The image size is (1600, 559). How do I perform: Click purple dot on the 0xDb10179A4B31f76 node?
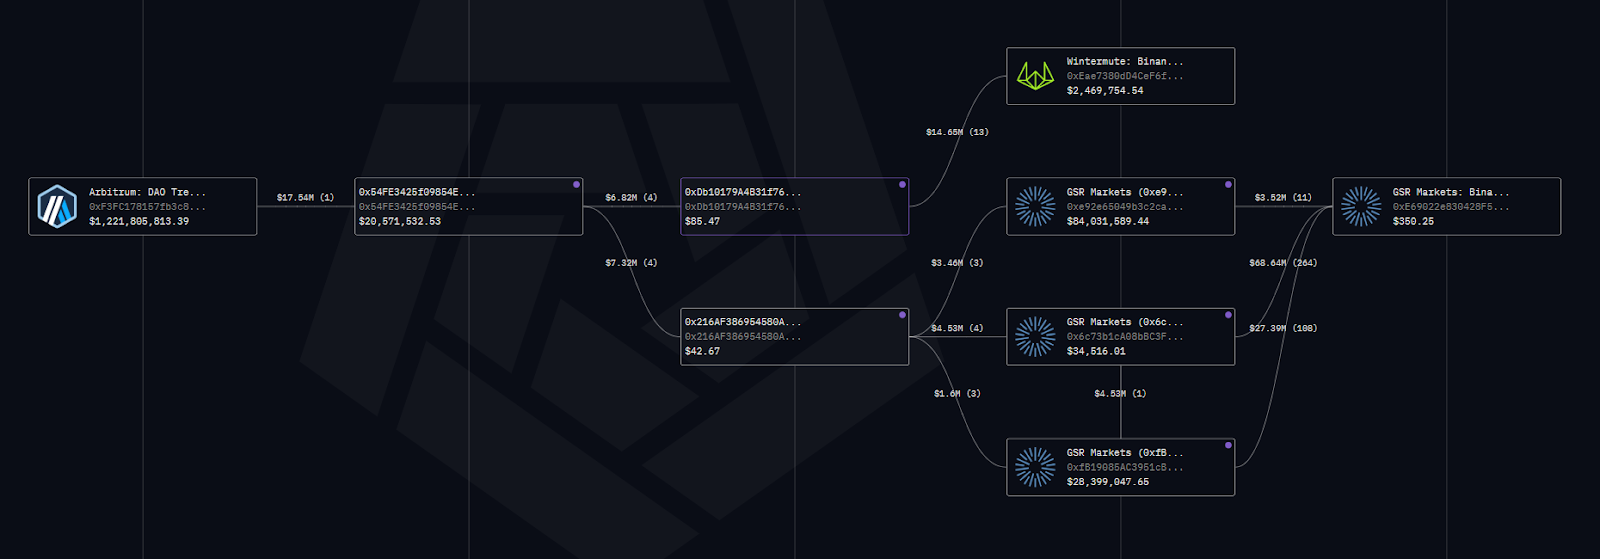click(x=902, y=185)
